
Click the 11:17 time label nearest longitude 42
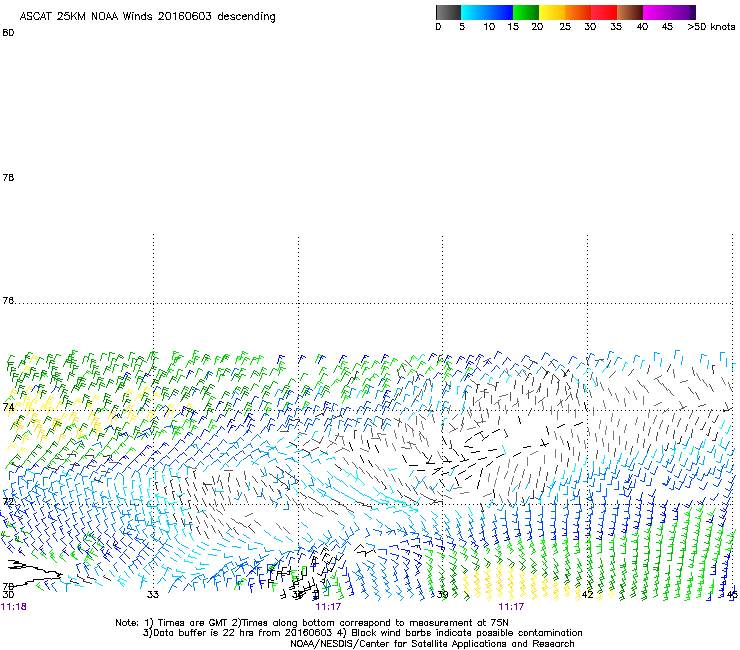click(511, 607)
